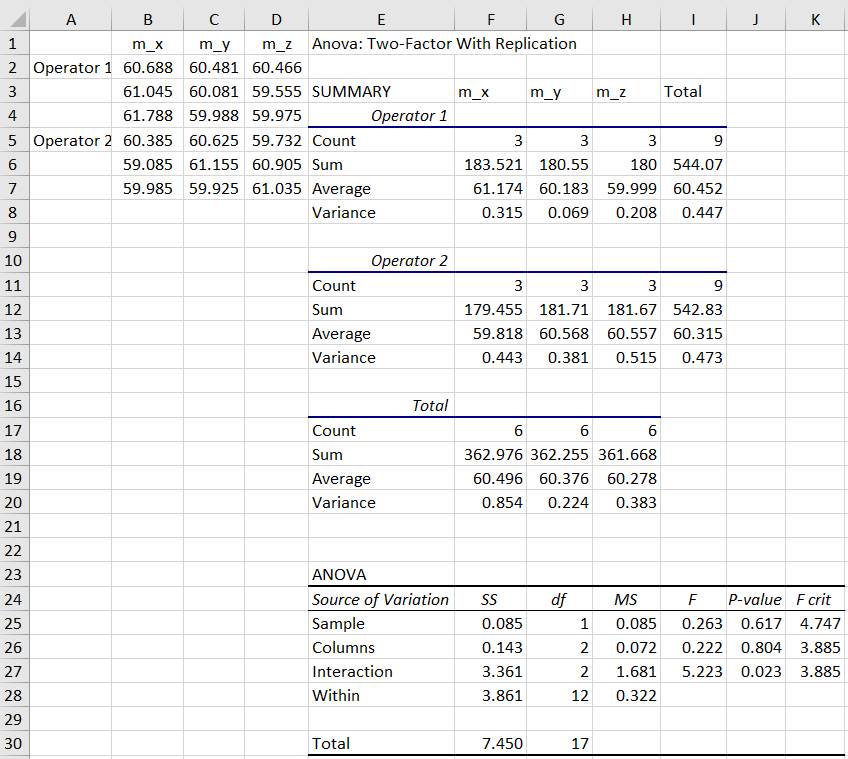848x759 pixels.
Task: Click the df column header
Action: tap(559, 599)
